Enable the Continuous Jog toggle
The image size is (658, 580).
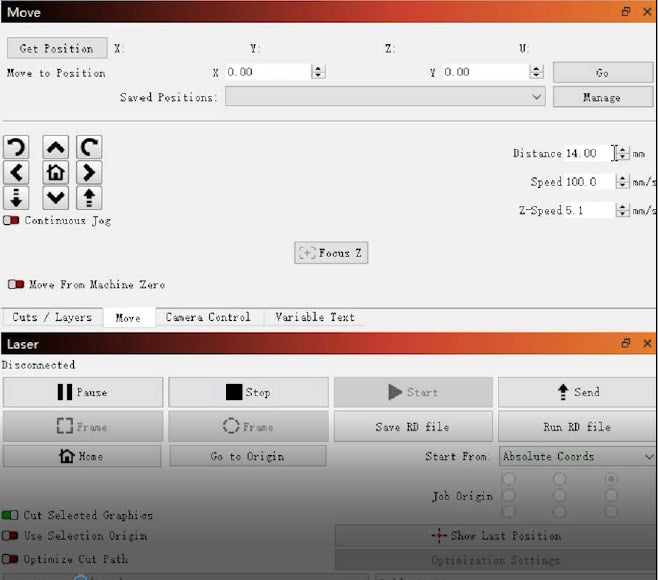[x=12, y=220]
